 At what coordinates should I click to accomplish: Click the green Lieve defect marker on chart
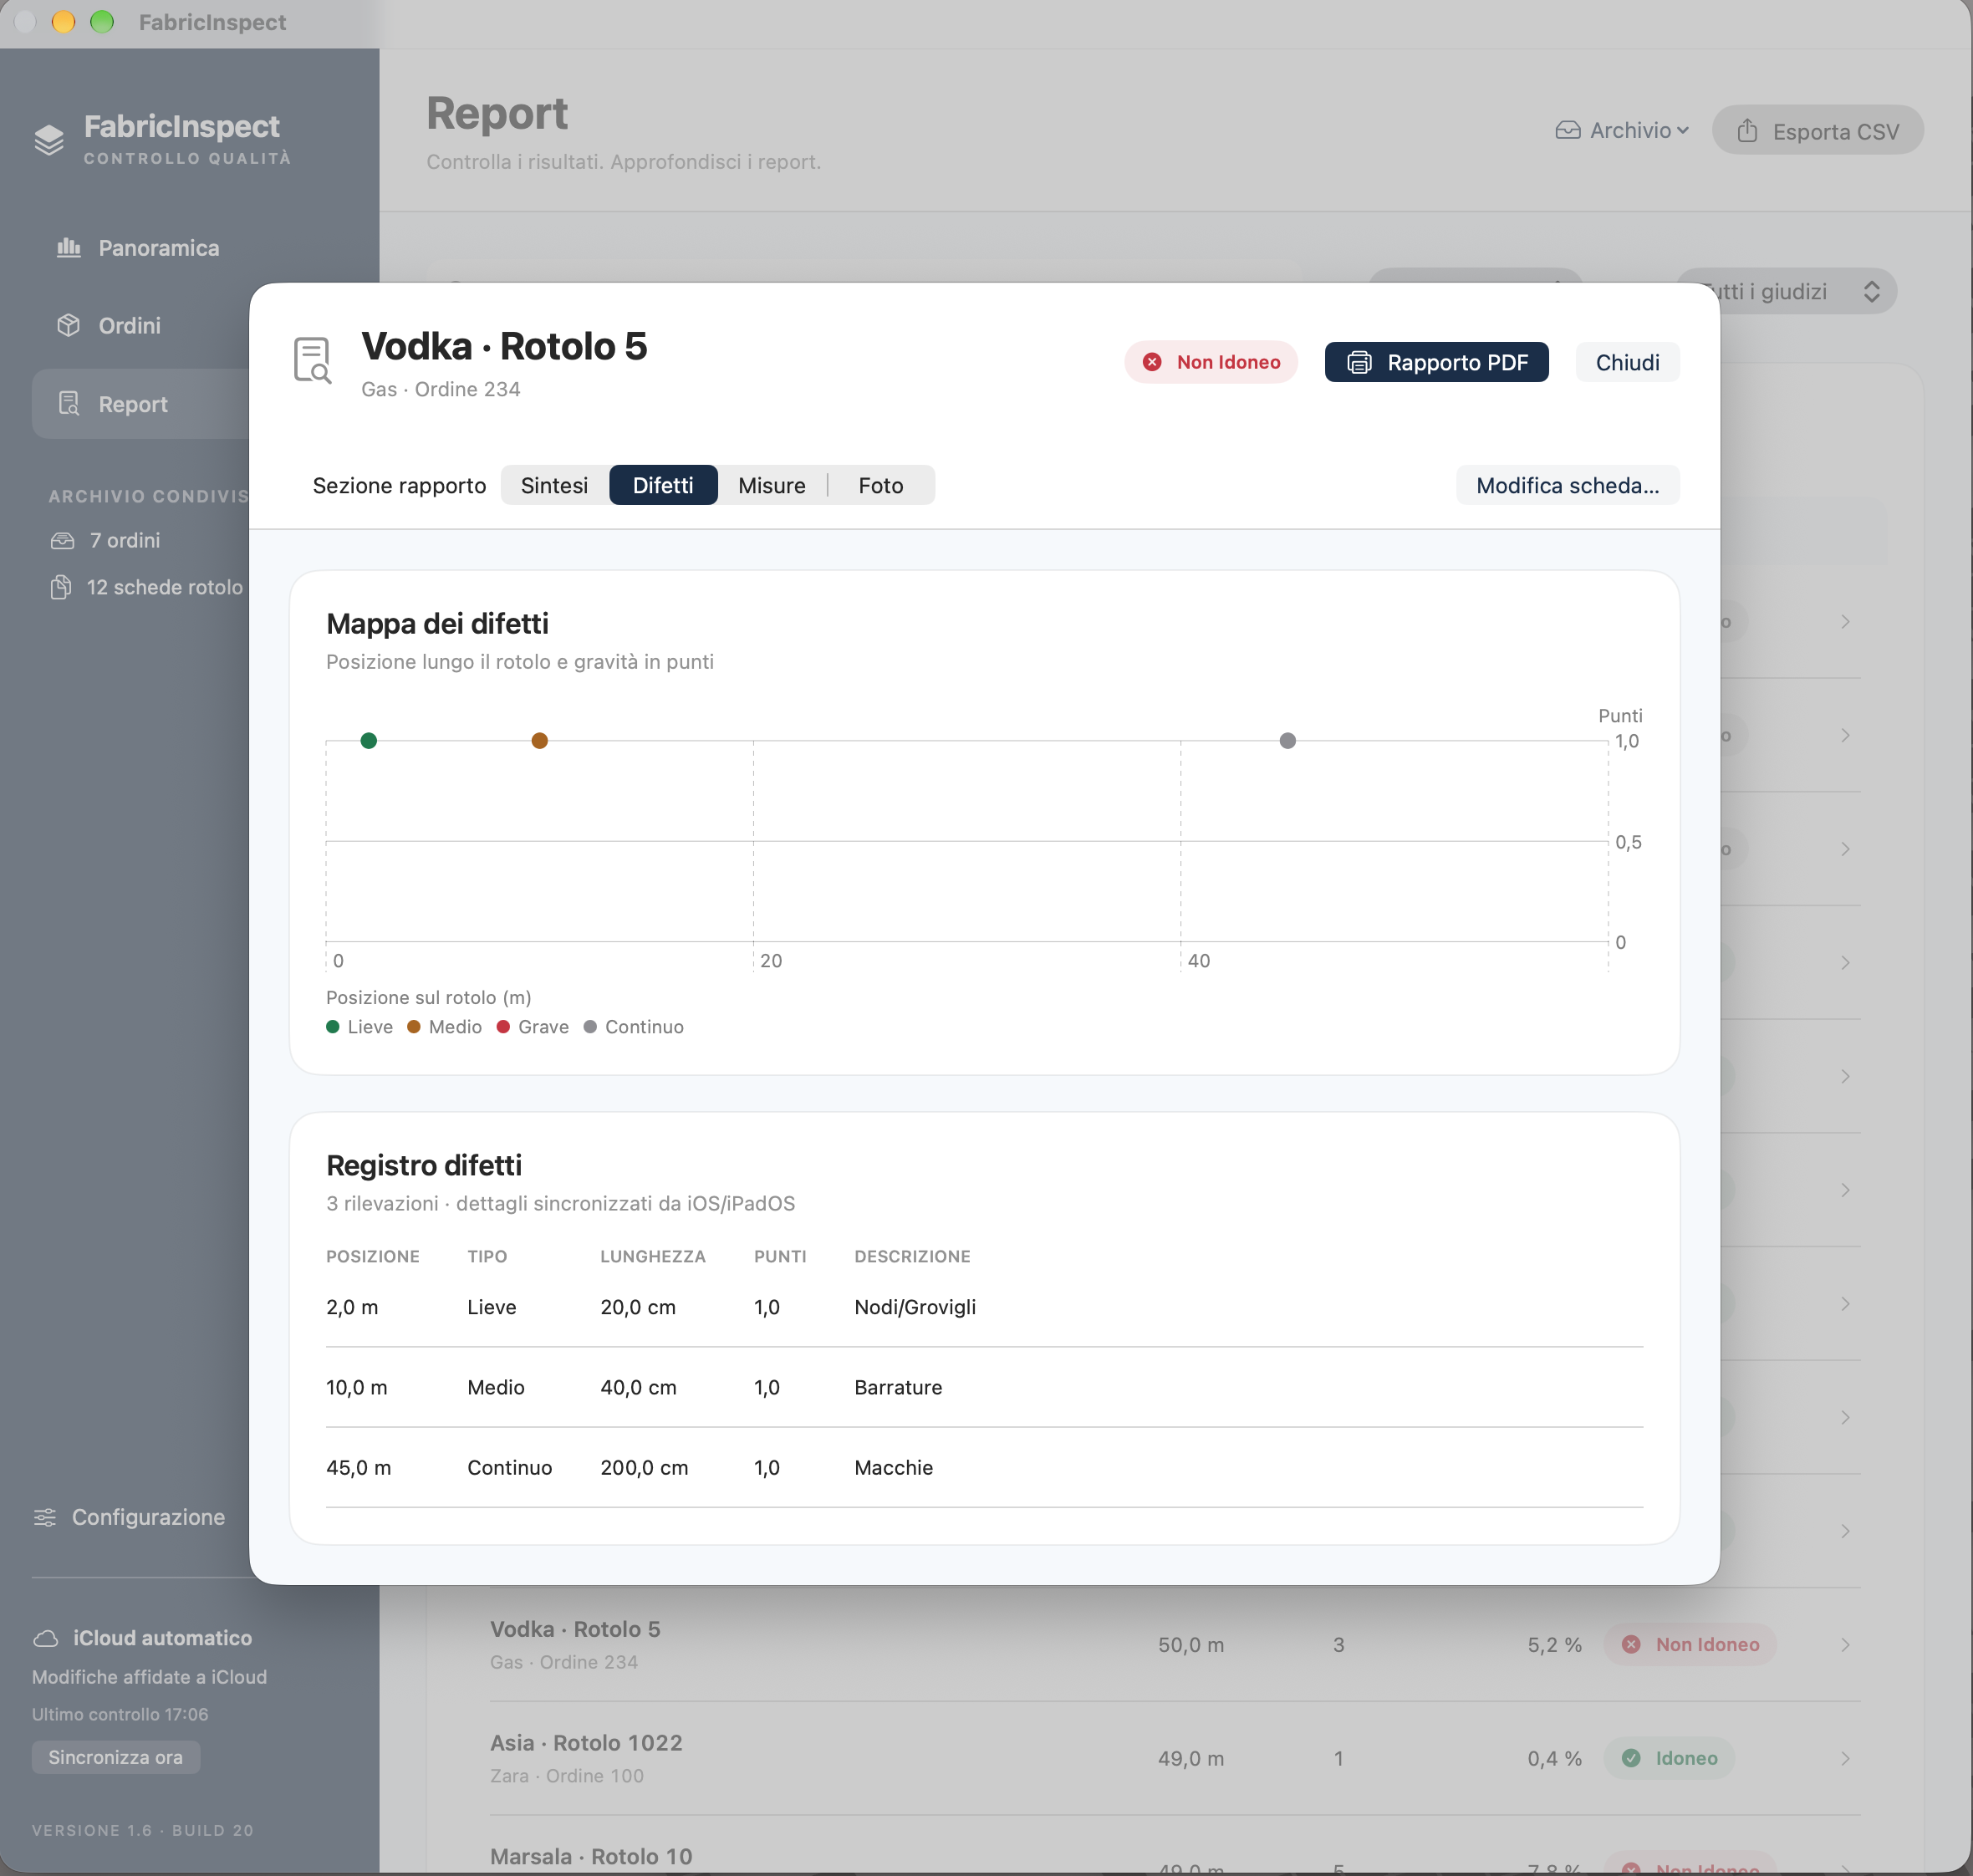[369, 741]
